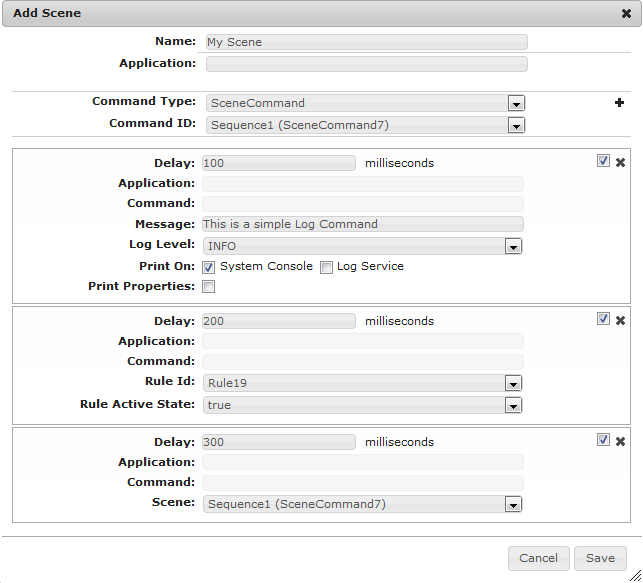Image resolution: width=643 pixels, height=583 pixels.
Task: Toggle enabled checkbox of the 300 ms command
Action: (603, 440)
